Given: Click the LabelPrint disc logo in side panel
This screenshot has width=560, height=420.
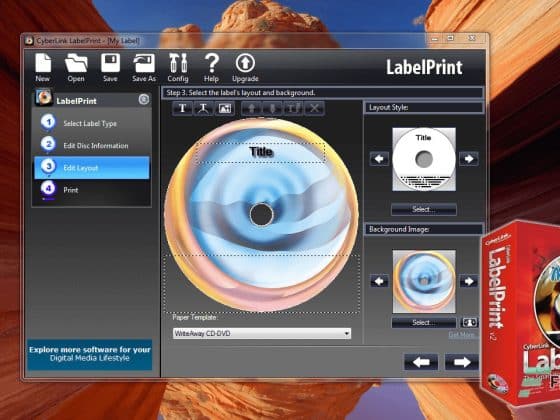Looking at the screenshot, I should click(44, 98).
